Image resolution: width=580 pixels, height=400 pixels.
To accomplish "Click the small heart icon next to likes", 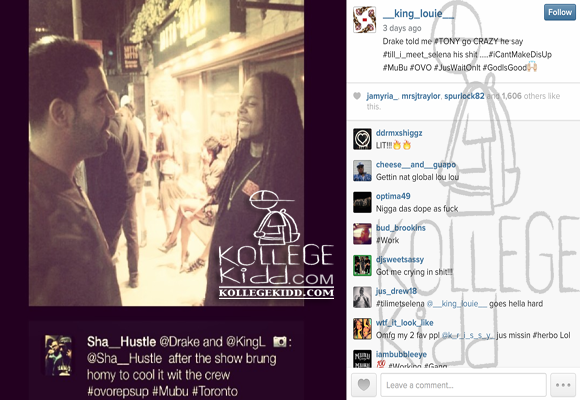I will tap(357, 96).
